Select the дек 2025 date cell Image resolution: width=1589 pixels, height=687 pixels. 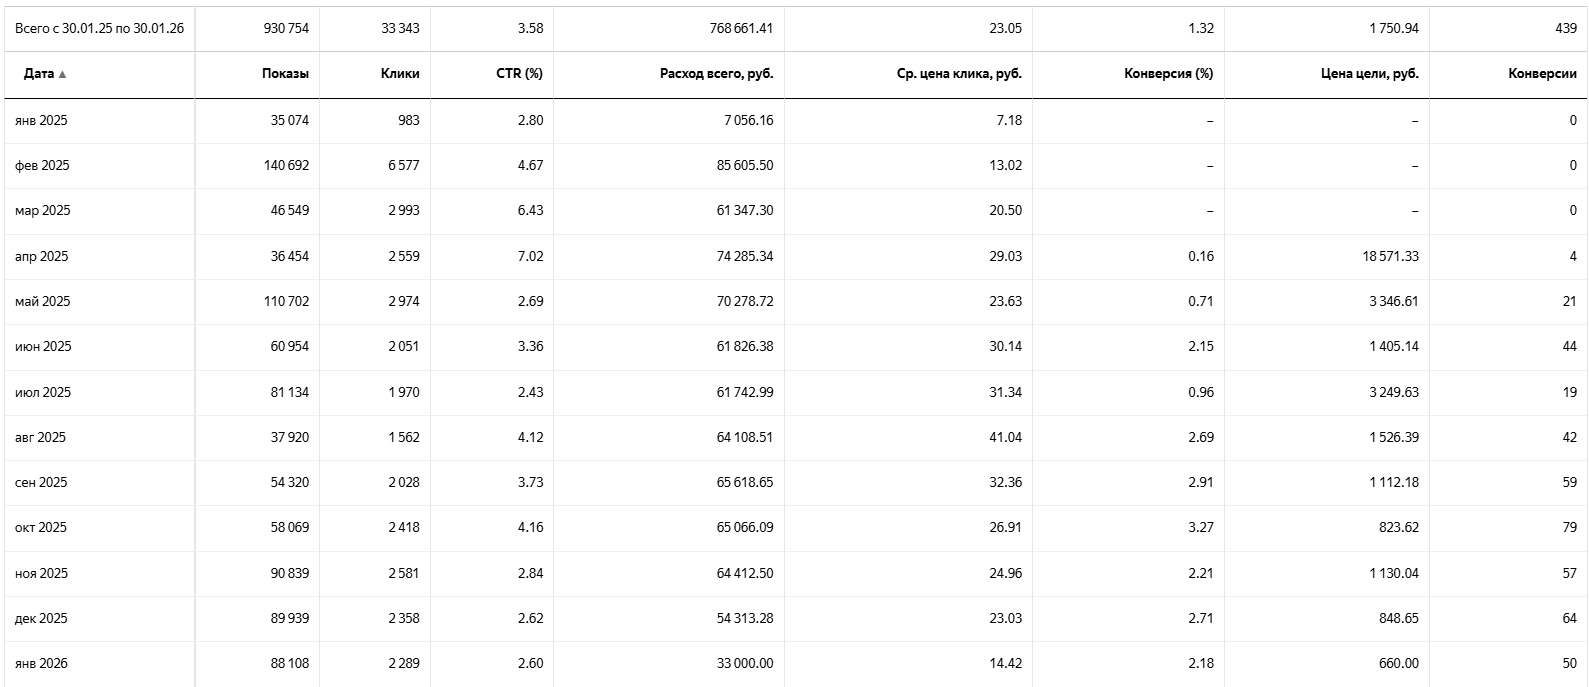click(41, 619)
